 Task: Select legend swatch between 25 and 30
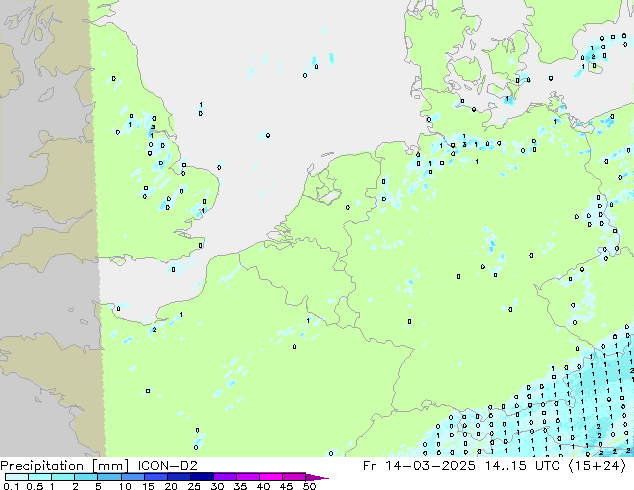[x=201, y=477]
